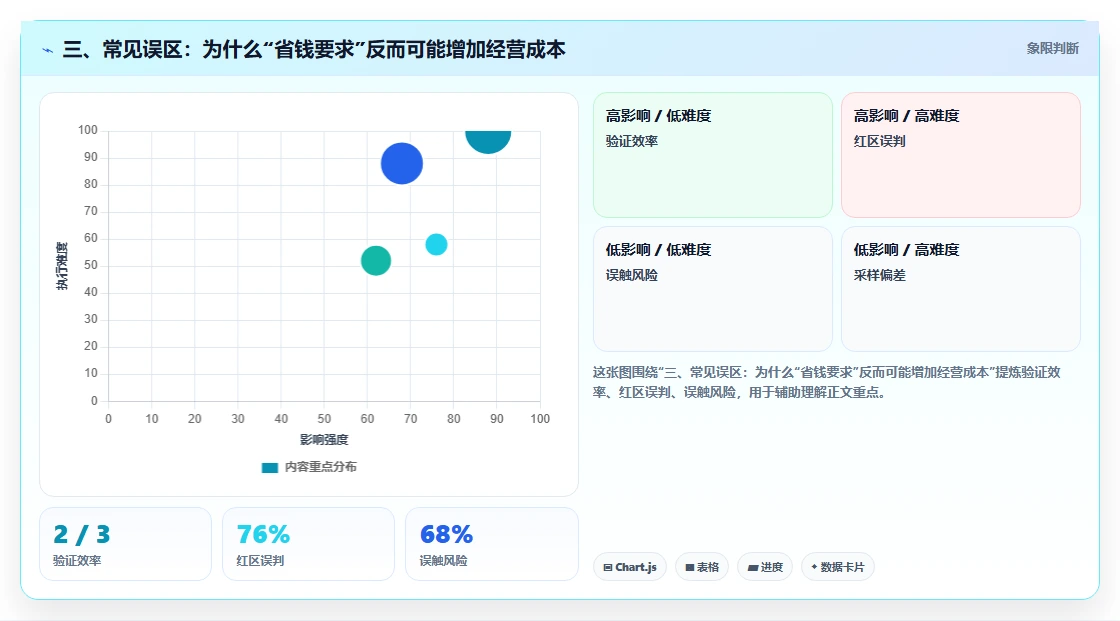Click the Chart.js tag chip
This screenshot has height=621, width=1120.
[630, 567]
